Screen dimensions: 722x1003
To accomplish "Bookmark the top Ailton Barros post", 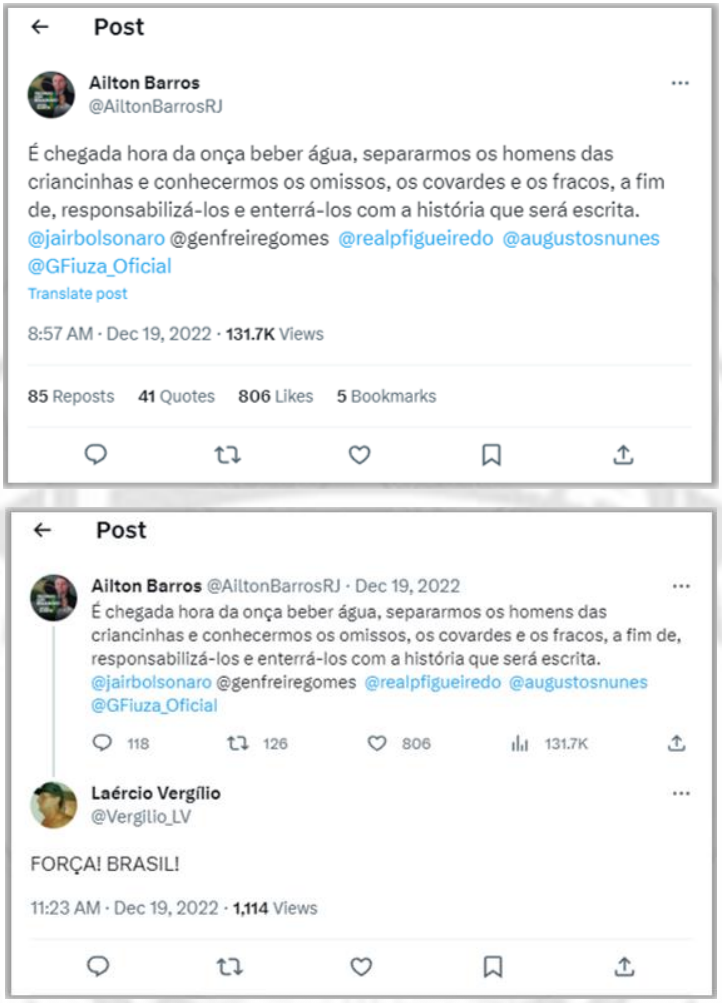I will [491, 455].
